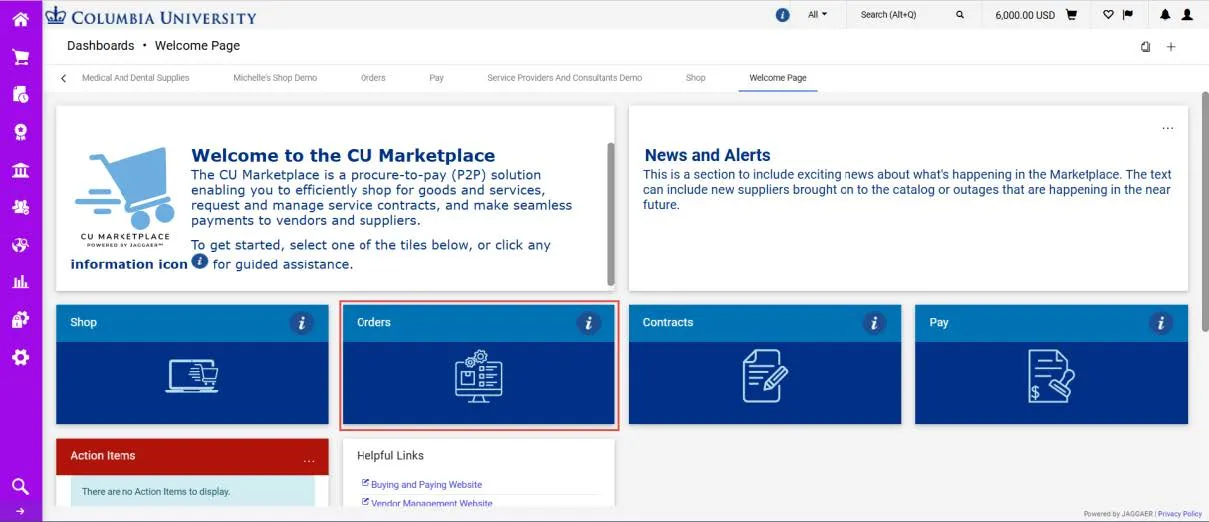Open the shopping cart sidebar icon
Viewport: 1209px width, 522px height.
20,57
